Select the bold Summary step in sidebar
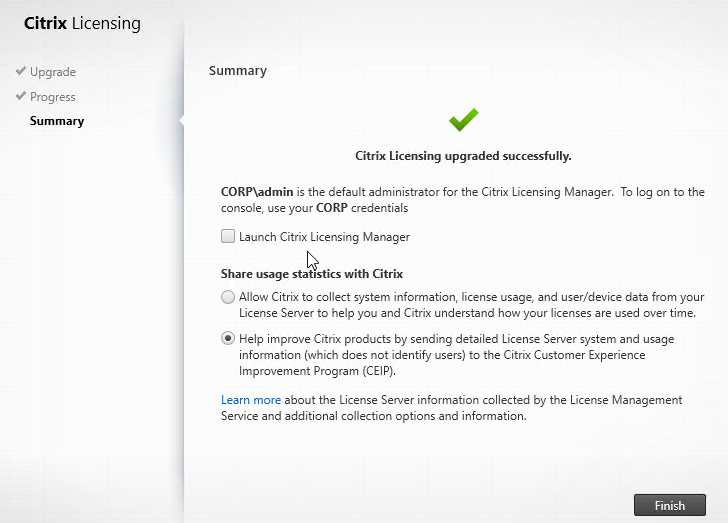The image size is (728, 523). tap(57, 121)
